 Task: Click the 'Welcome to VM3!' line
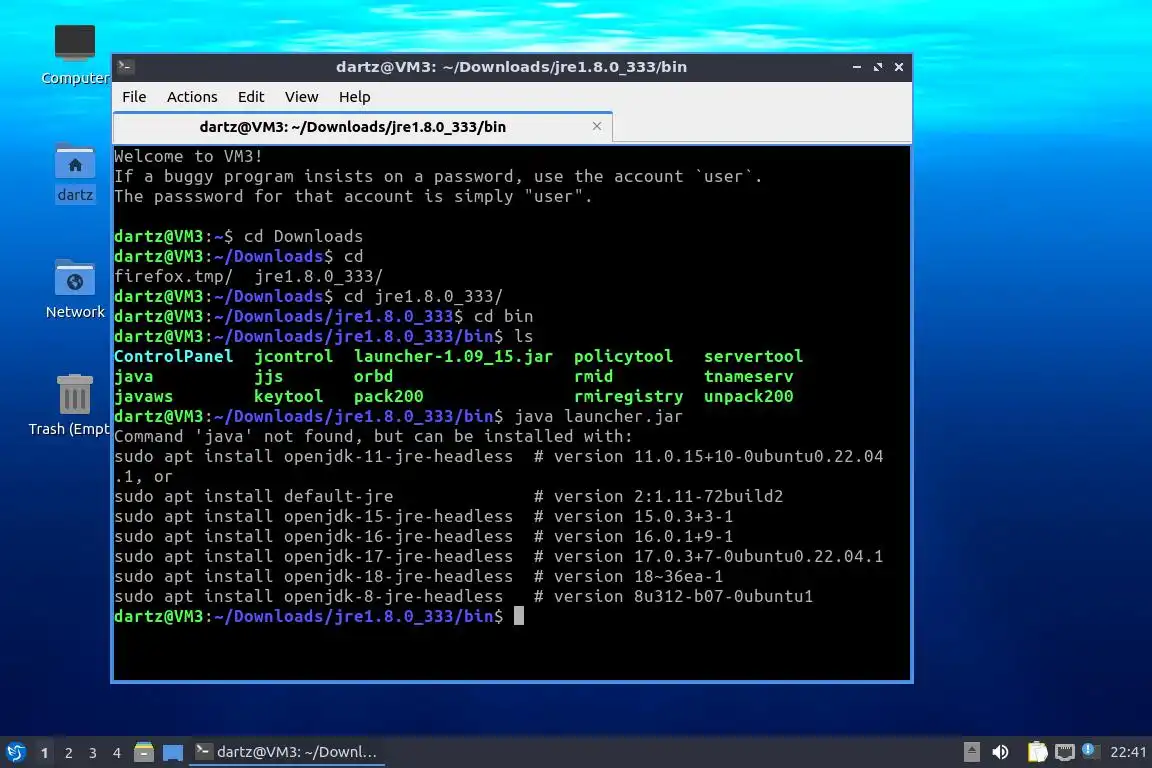click(188, 157)
